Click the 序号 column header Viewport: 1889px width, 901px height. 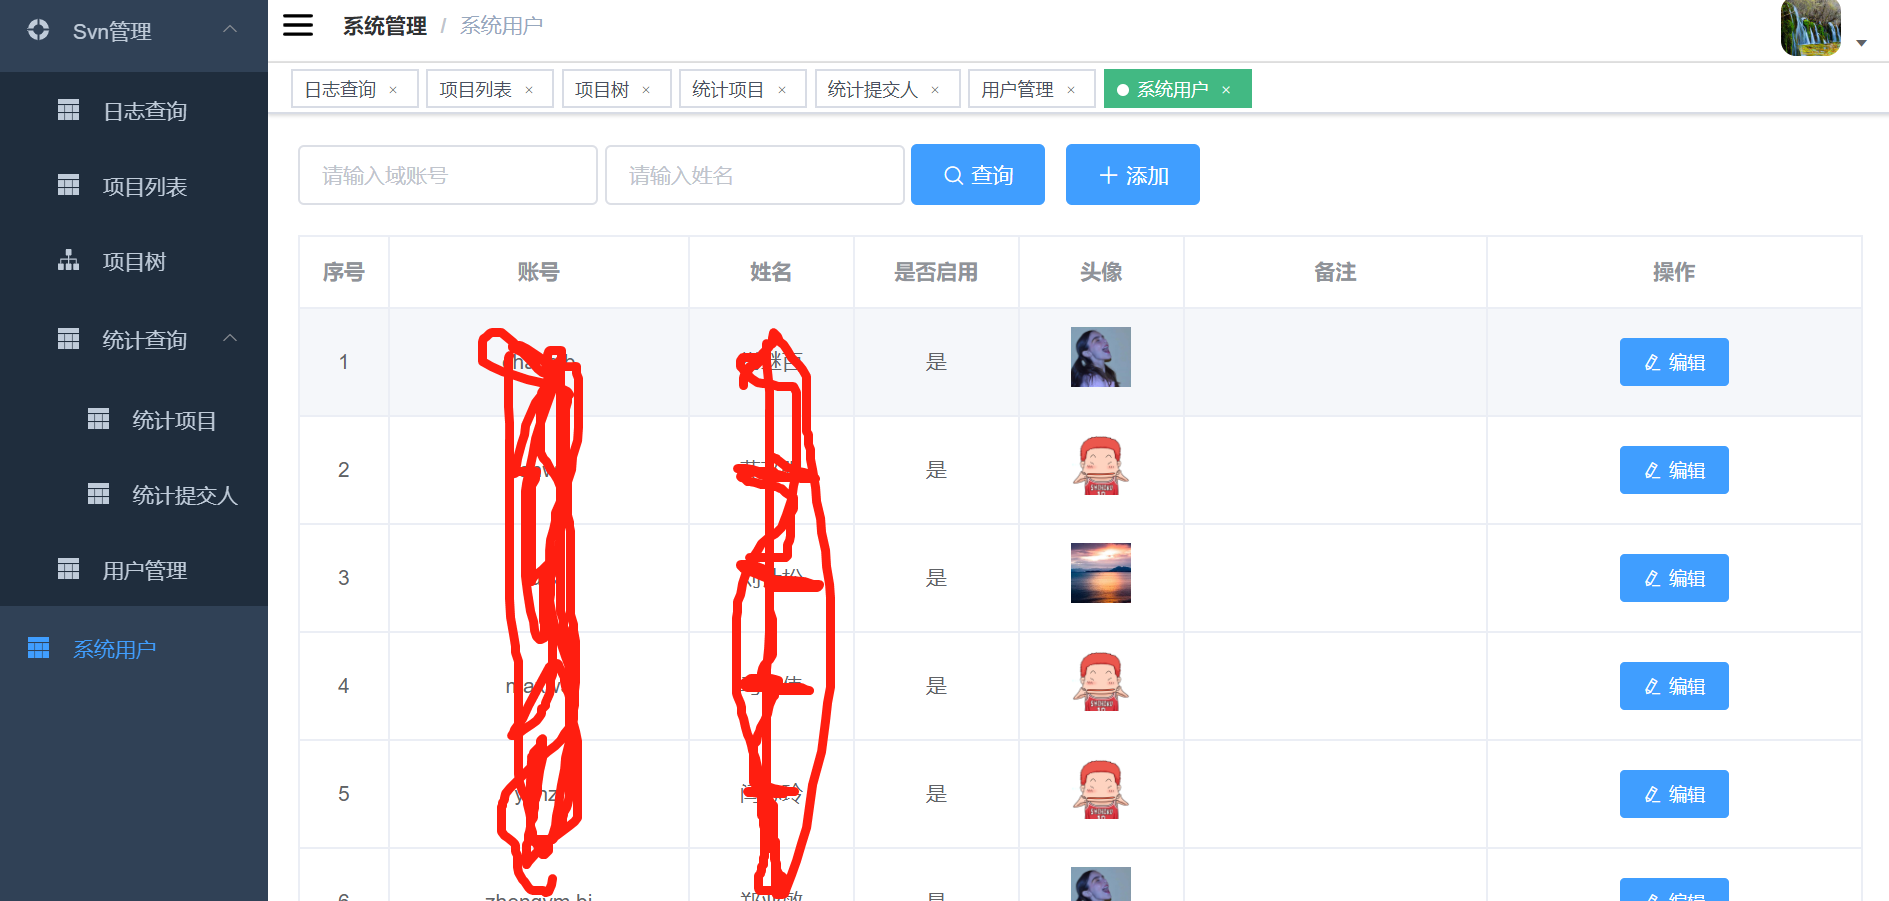click(343, 272)
